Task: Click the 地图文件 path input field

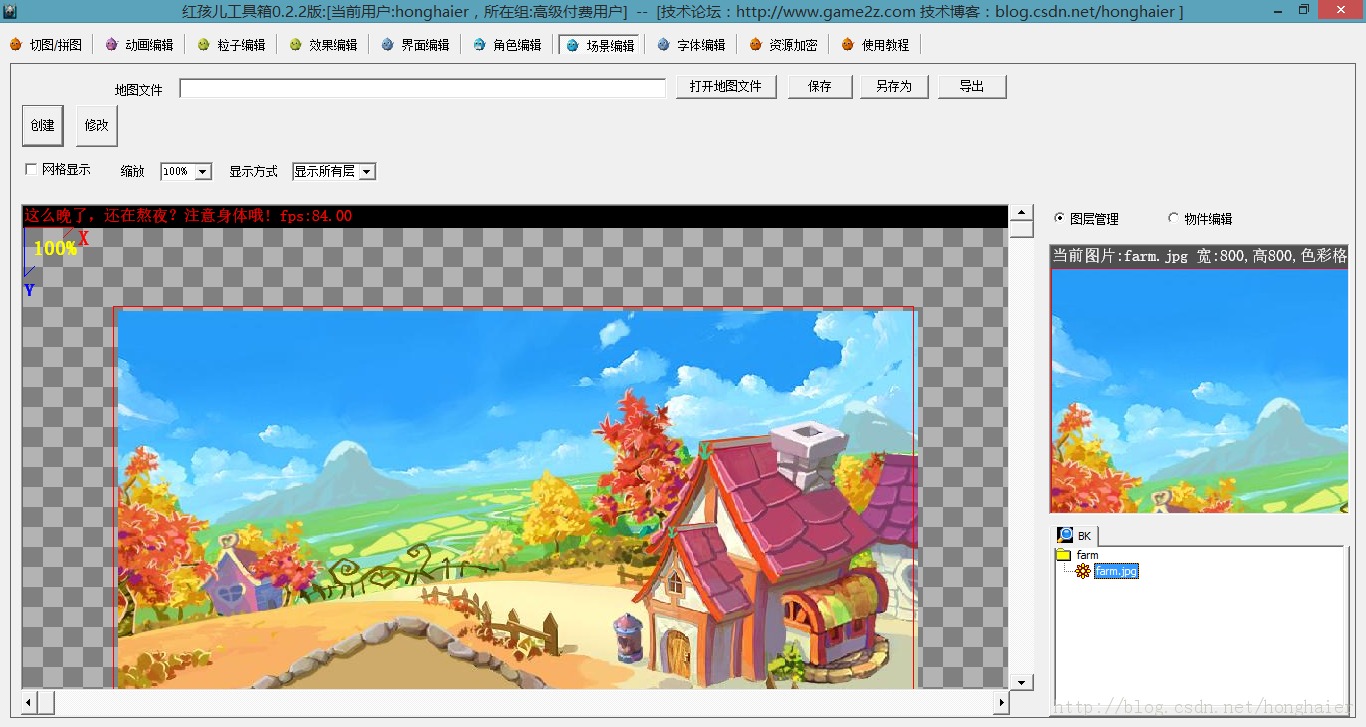Action: (x=423, y=88)
